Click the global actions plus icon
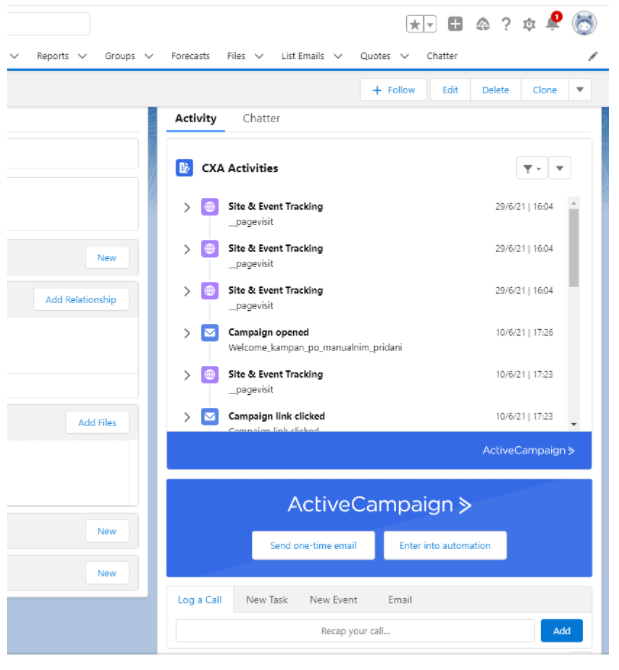619x670 pixels. (x=455, y=24)
